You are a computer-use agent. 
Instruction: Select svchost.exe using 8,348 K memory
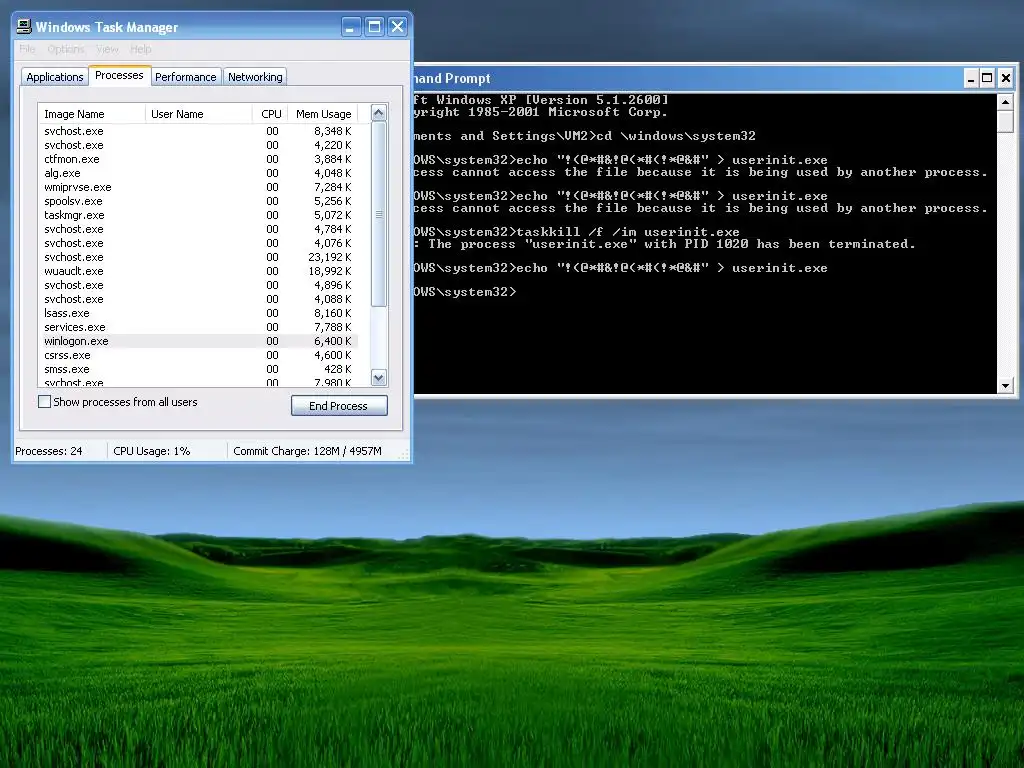tap(198, 131)
